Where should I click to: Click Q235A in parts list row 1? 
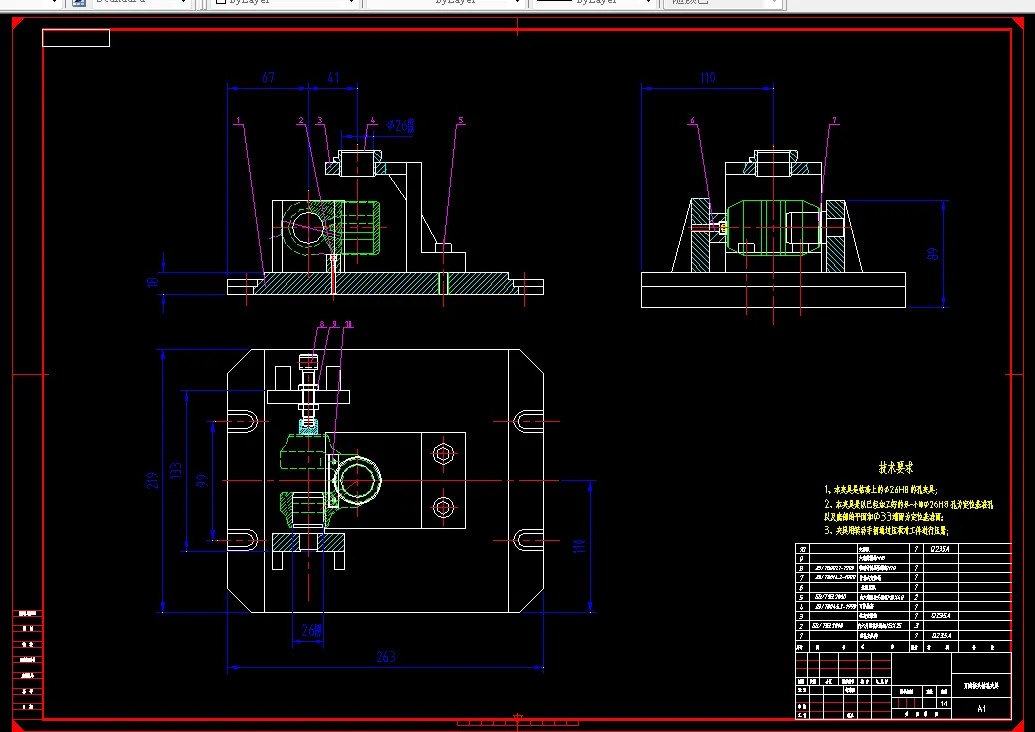point(939,636)
